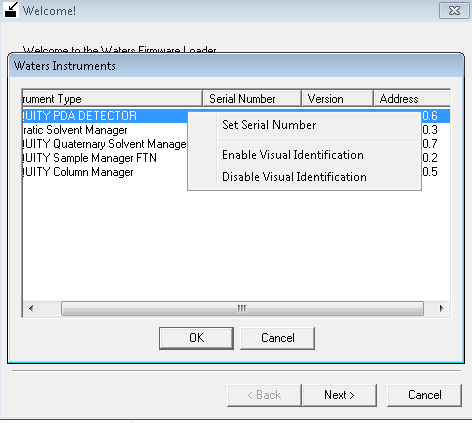Select the Column Manager row
Viewport: 472px width, 423px height.
(x=236, y=172)
